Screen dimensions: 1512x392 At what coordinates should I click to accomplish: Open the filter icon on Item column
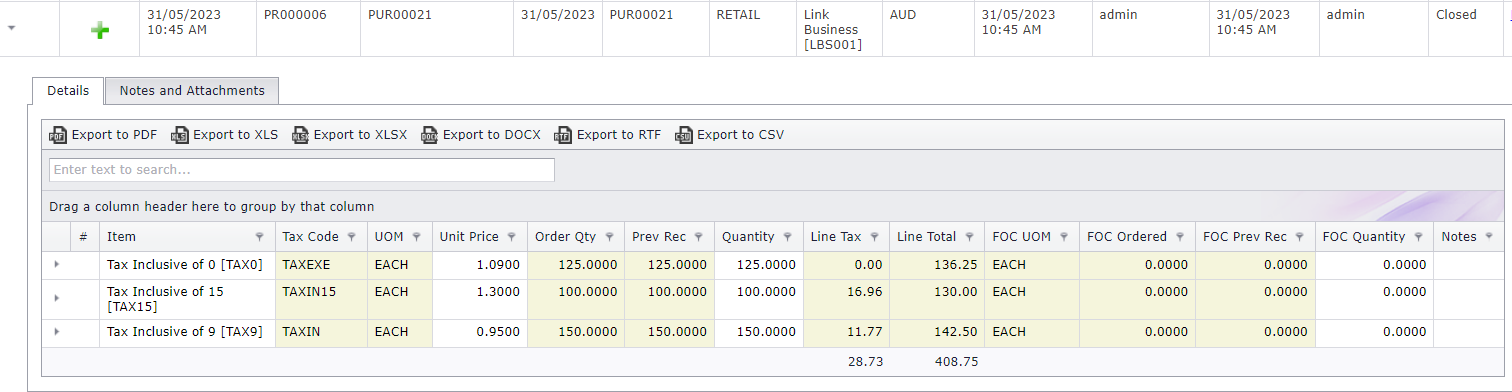(x=260, y=237)
